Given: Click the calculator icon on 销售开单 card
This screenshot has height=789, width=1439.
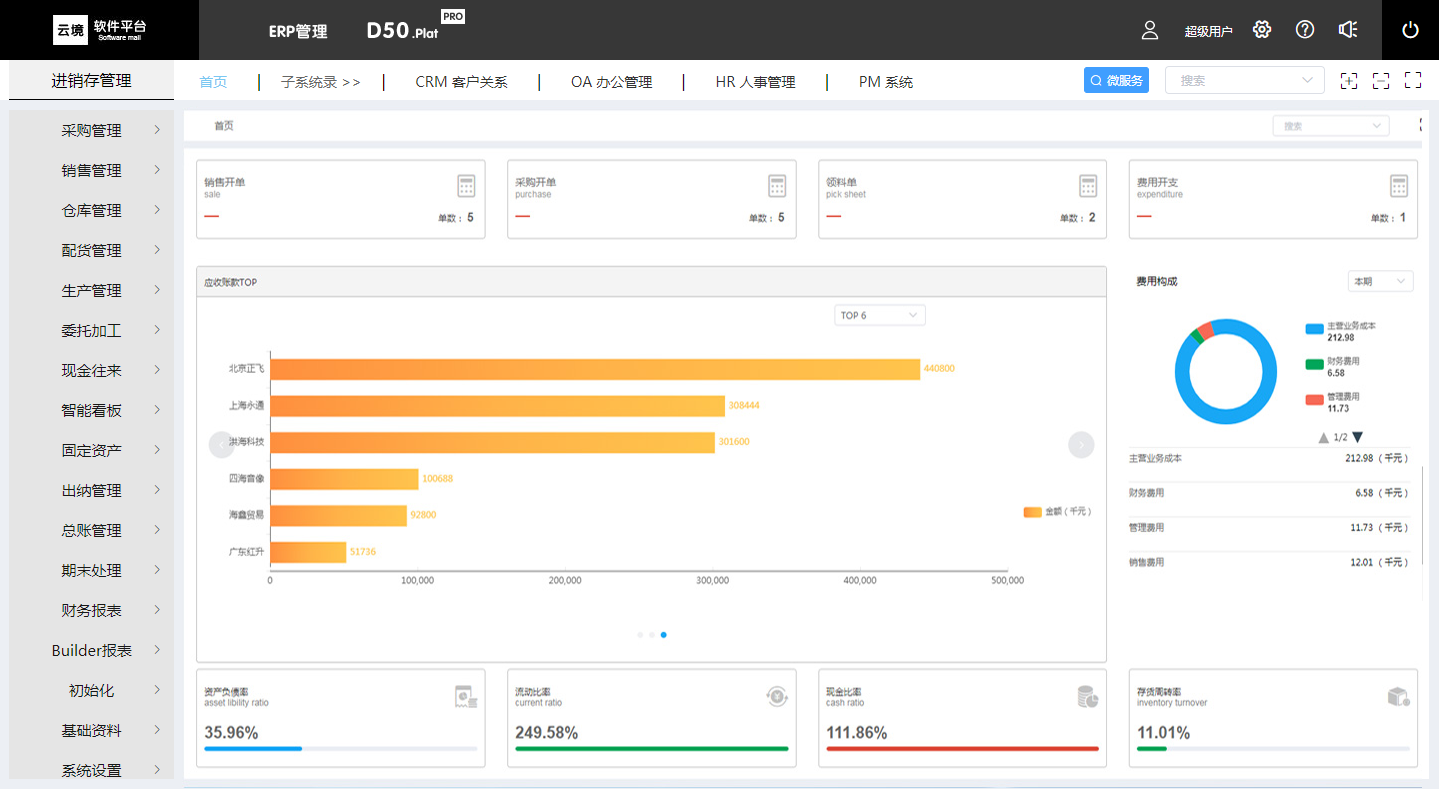Looking at the screenshot, I should click(x=466, y=186).
